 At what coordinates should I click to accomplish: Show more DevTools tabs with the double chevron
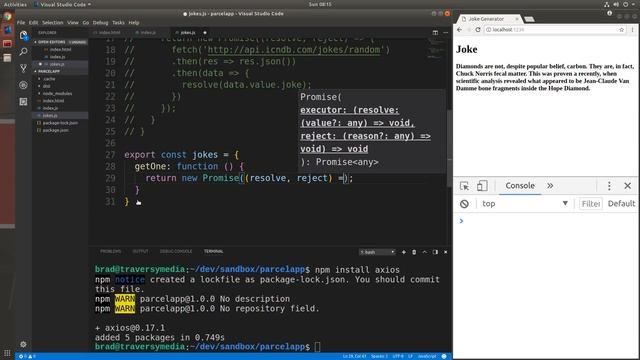point(550,186)
